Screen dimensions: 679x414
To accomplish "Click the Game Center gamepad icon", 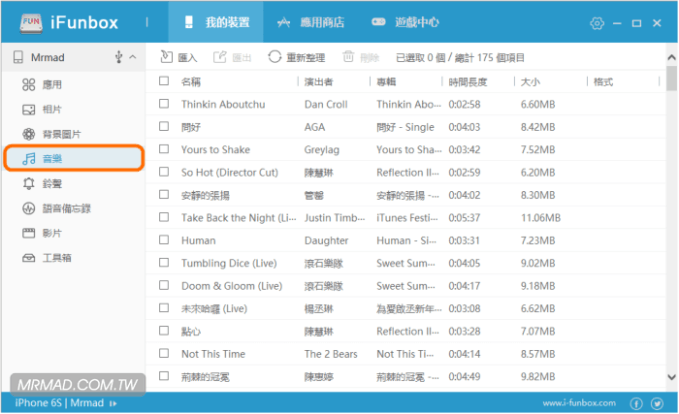I will coord(378,22).
